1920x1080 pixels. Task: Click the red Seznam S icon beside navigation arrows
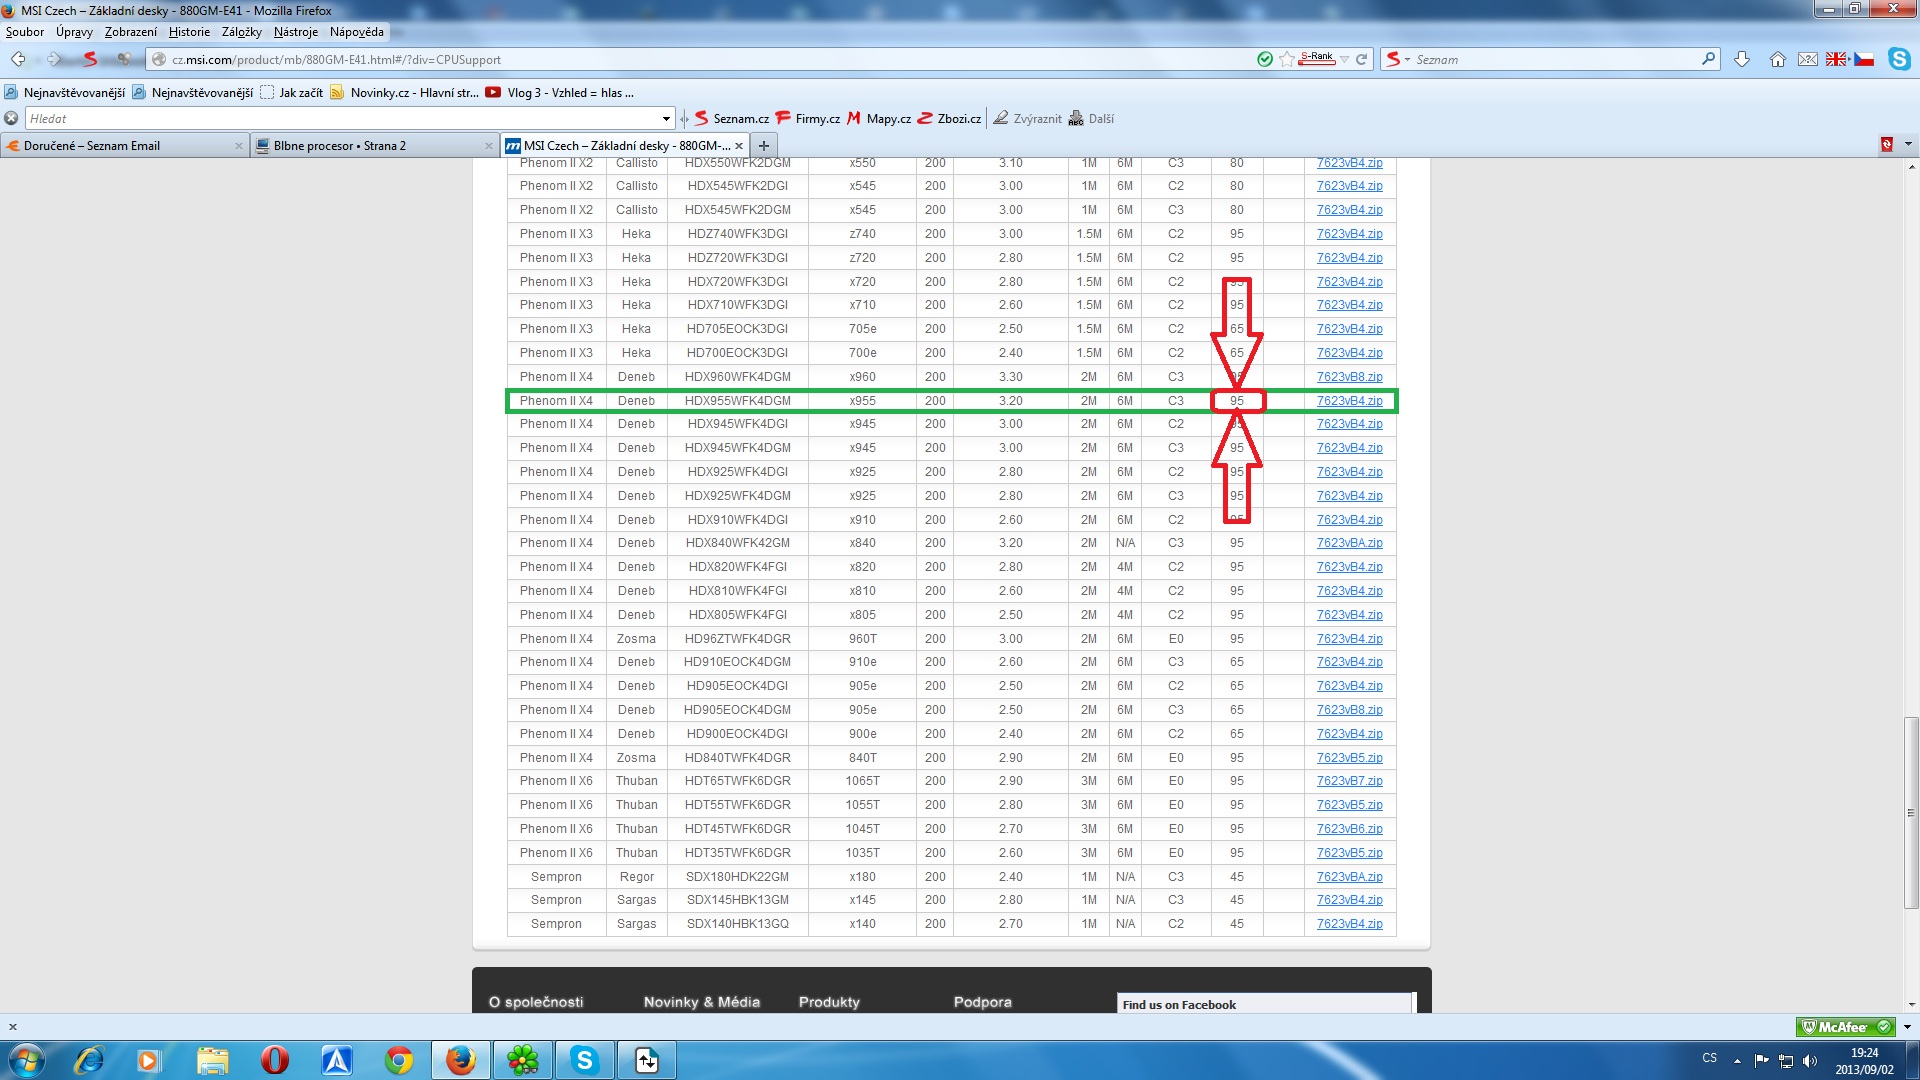click(90, 59)
